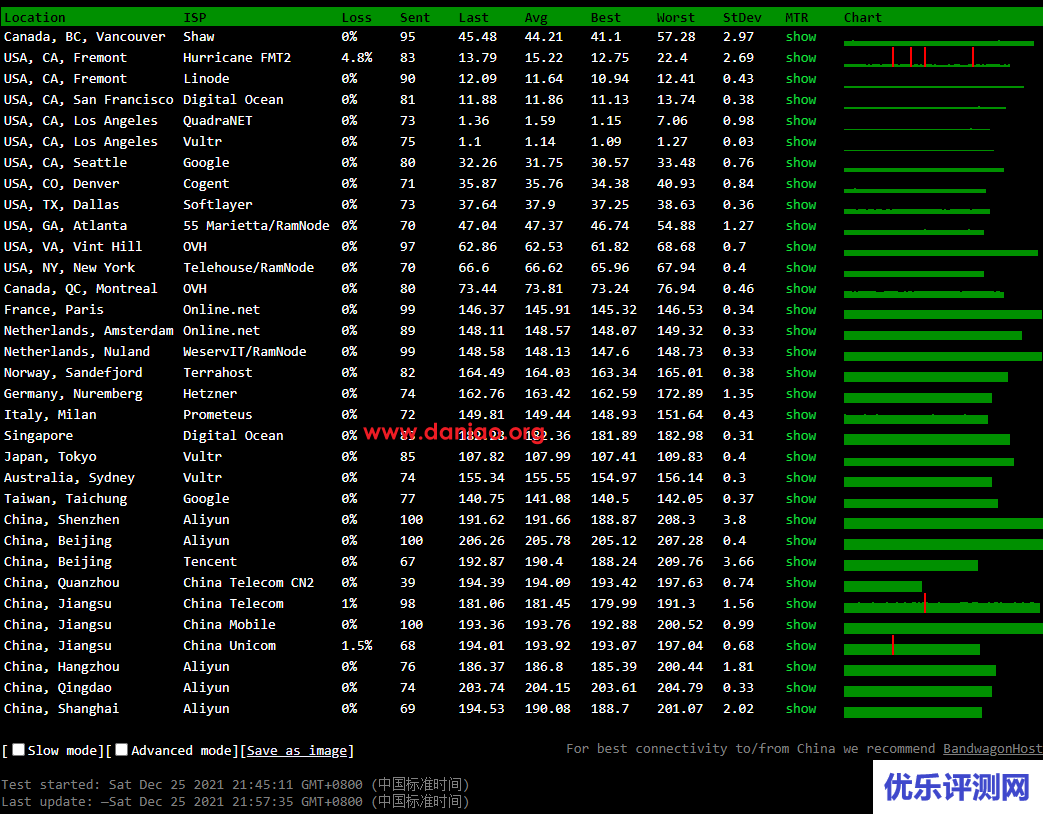This screenshot has width=1043, height=814.
Task: Show MTR for Sydney Vultr row
Action: click(x=801, y=477)
